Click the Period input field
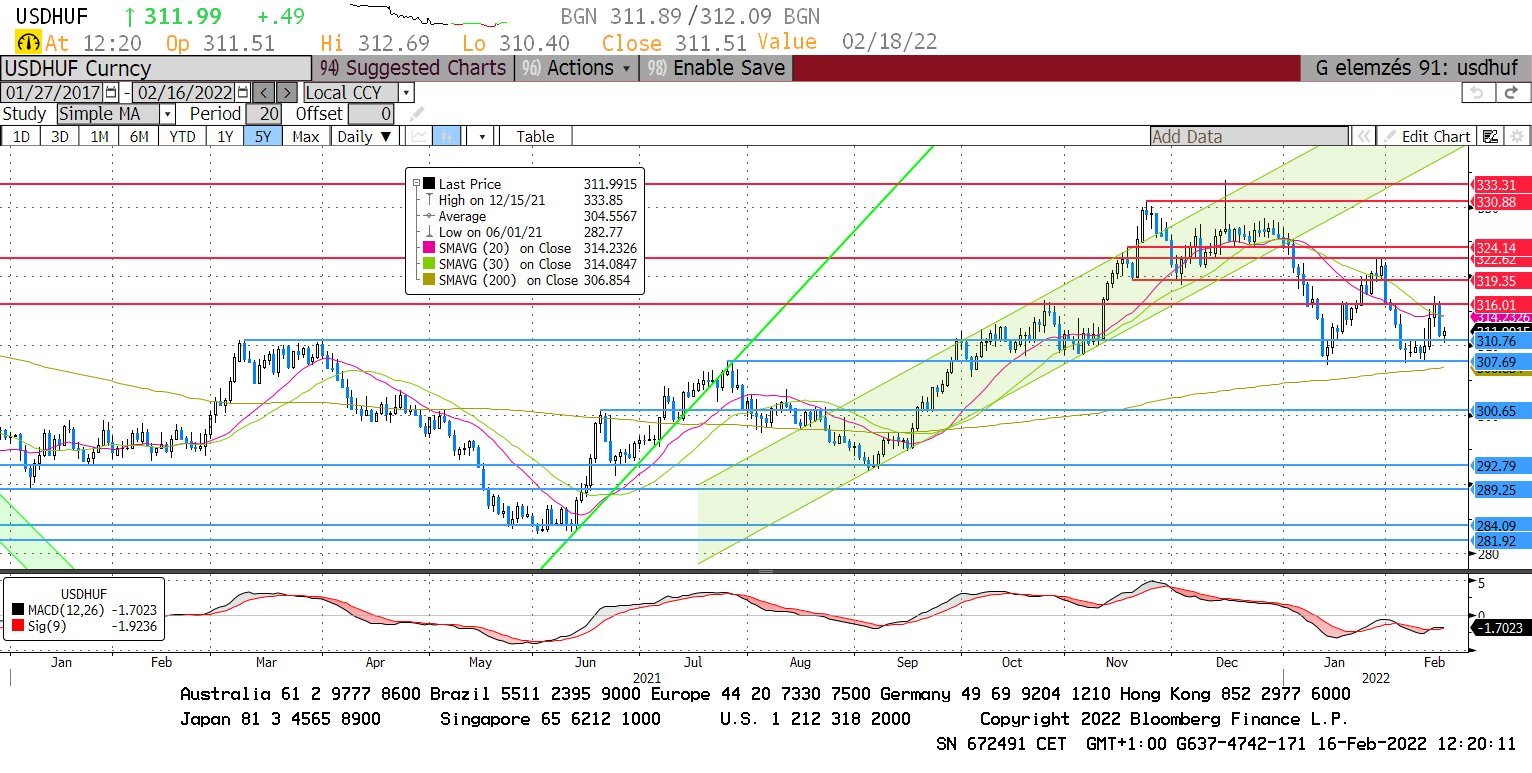Screen dimensions: 1532x773 coord(264,114)
